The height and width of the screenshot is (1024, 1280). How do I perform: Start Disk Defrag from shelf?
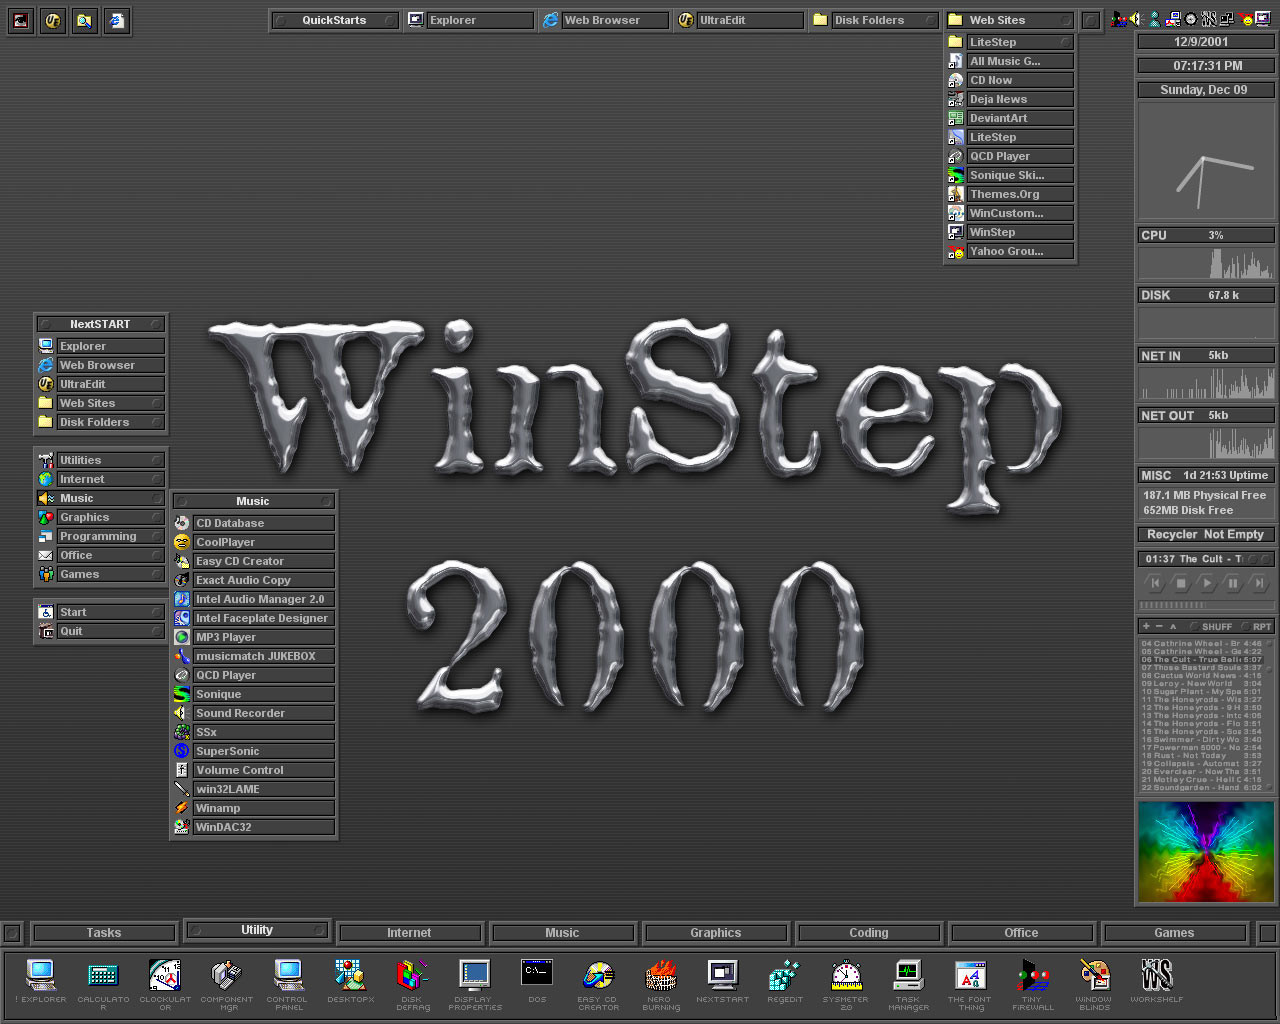[412, 985]
